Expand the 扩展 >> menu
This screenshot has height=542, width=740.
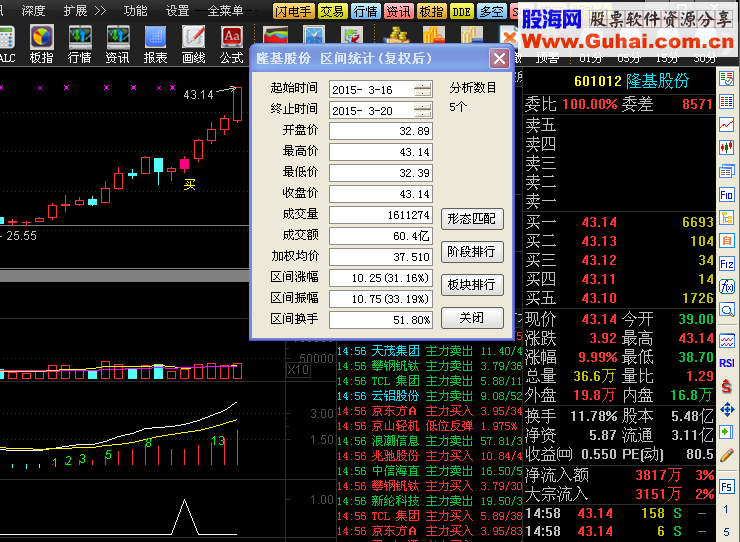[x=85, y=10]
